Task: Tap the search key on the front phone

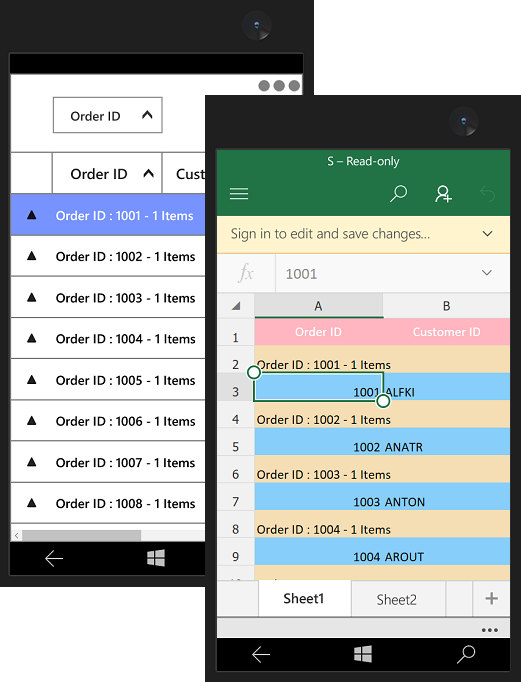Action: (466, 654)
